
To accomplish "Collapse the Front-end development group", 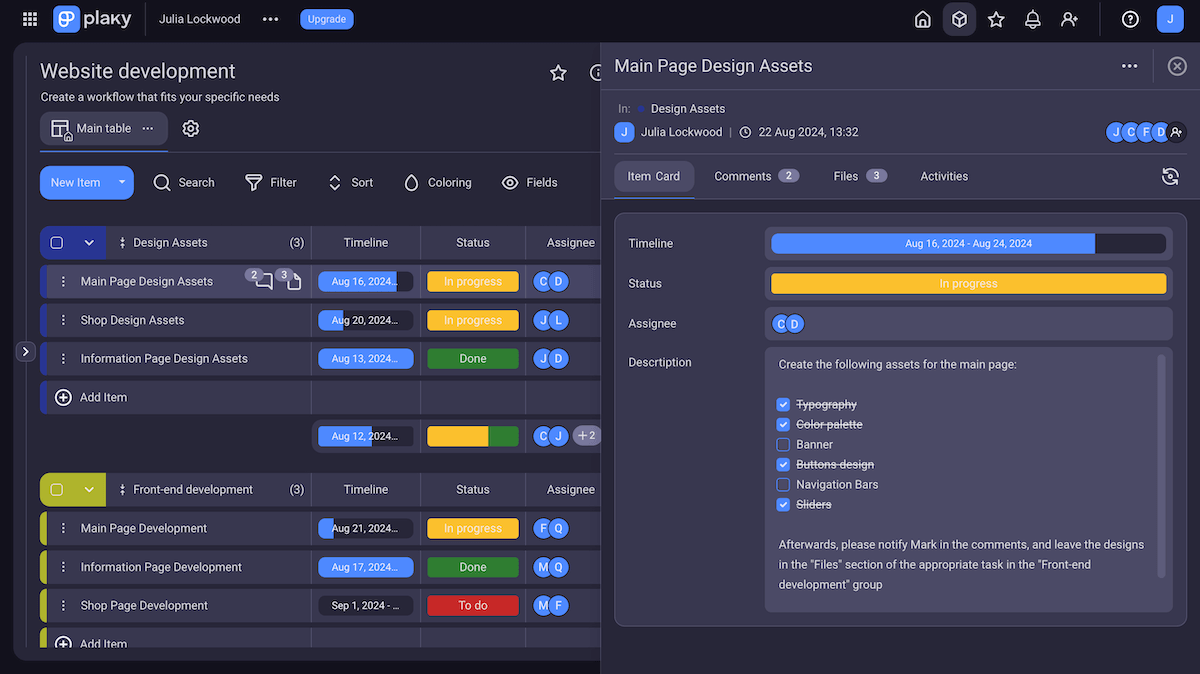I will pos(89,490).
